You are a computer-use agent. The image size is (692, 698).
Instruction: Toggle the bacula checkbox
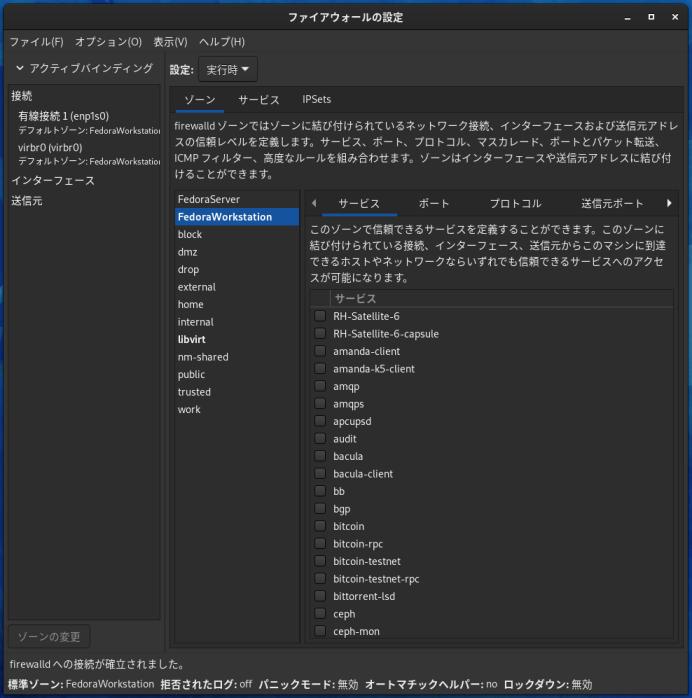tap(320, 456)
